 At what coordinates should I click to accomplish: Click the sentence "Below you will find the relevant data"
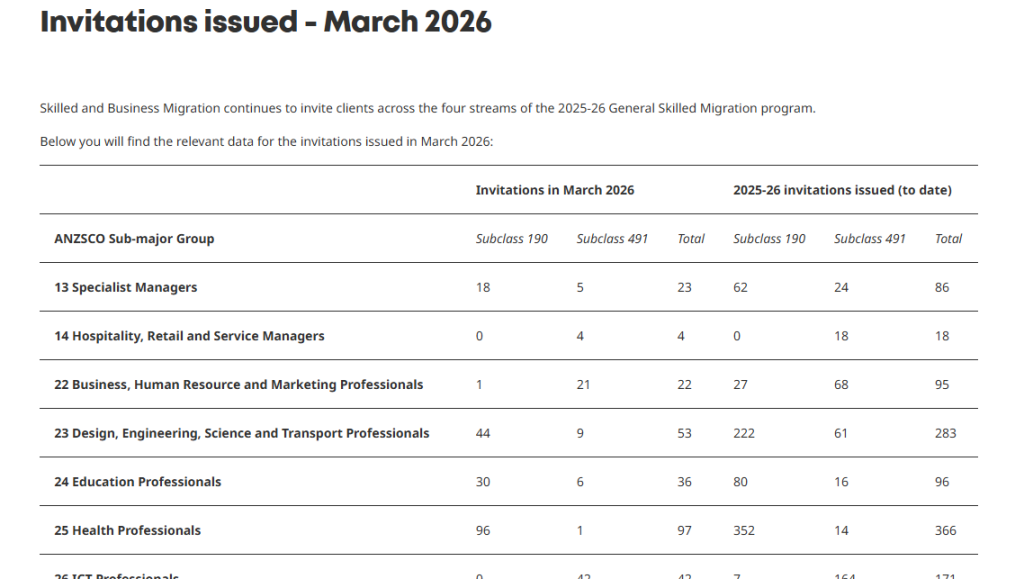pos(267,141)
